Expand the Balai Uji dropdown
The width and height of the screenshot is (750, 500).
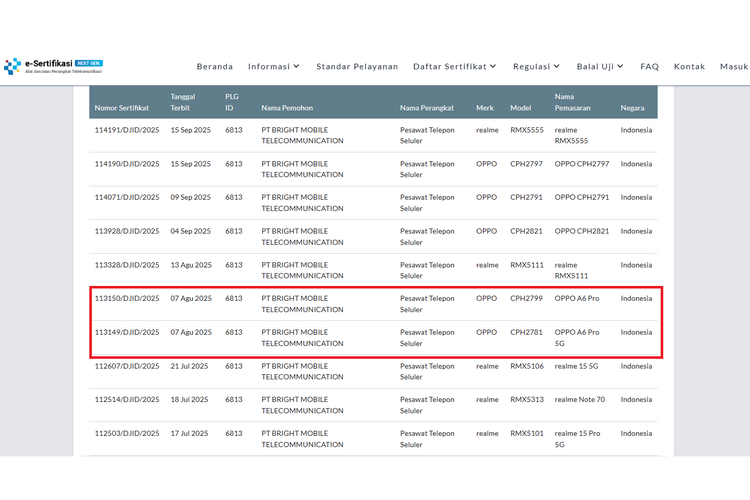[x=600, y=67]
